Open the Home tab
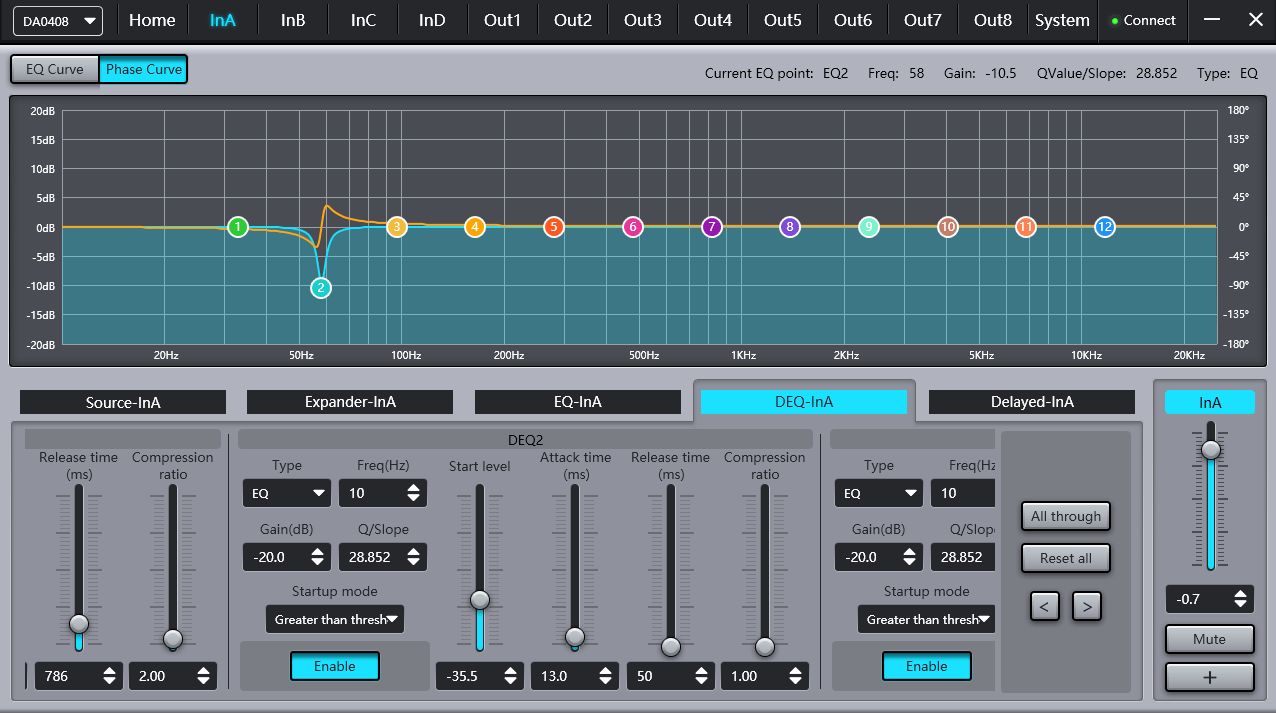The width and height of the screenshot is (1276, 713). point(152,20)
